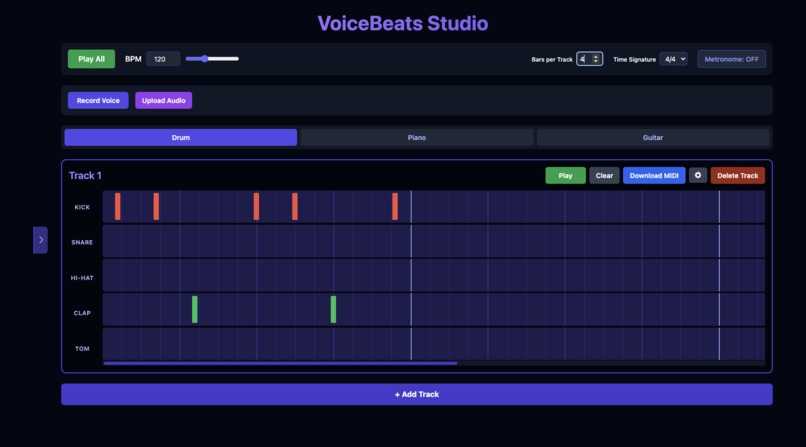The width and height of the screenshot is (806, 447).
Task: Click the BPM slider handle
Action: pyautogui.click(x=205, y=59)
